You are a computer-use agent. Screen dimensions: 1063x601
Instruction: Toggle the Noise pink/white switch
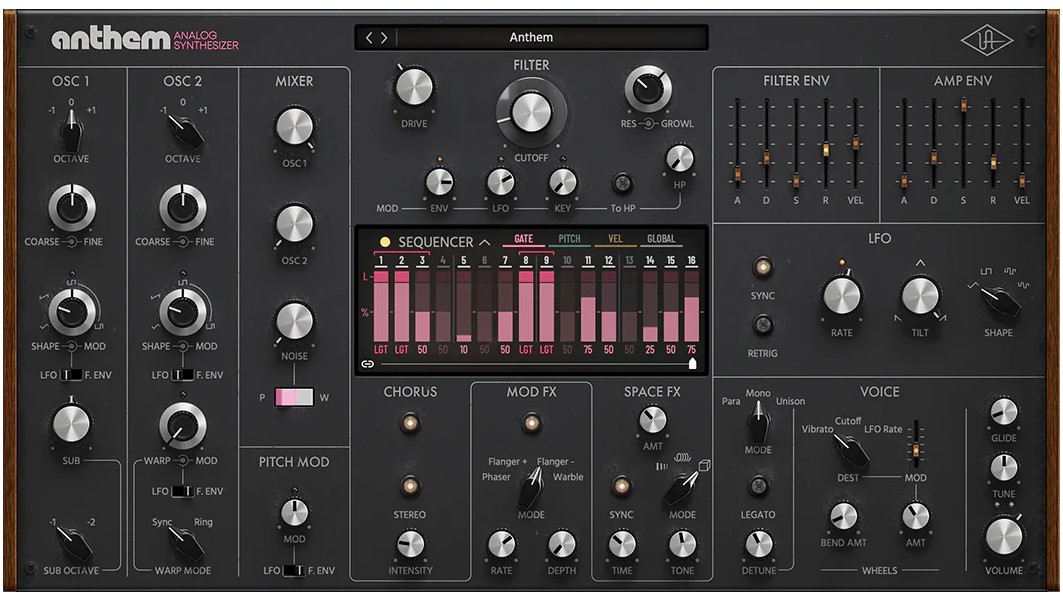point(294,397)
